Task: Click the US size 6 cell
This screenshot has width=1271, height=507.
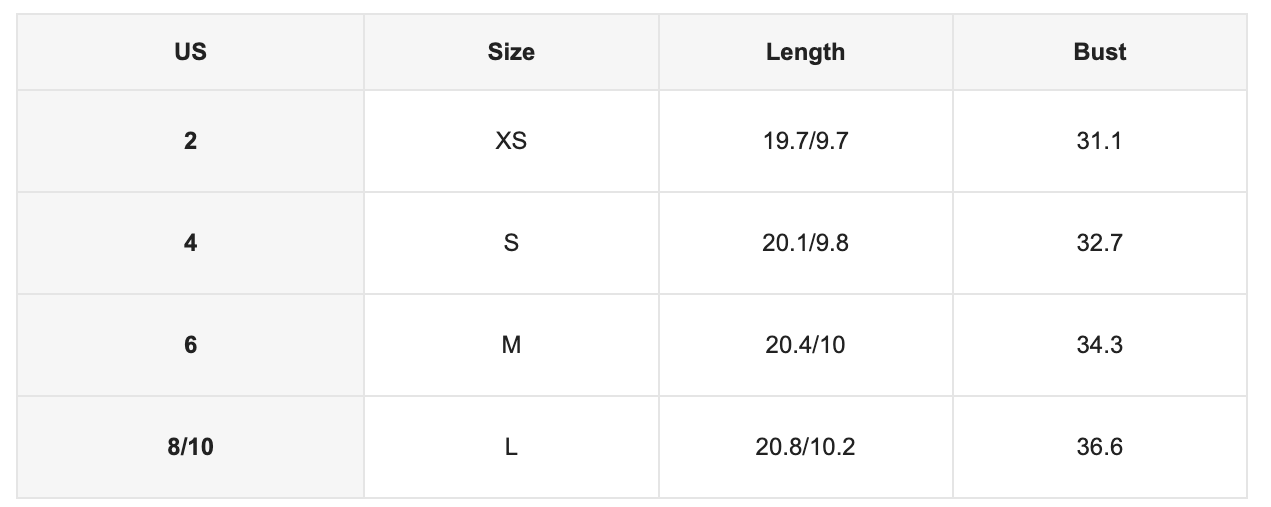Action: point(190,345)
